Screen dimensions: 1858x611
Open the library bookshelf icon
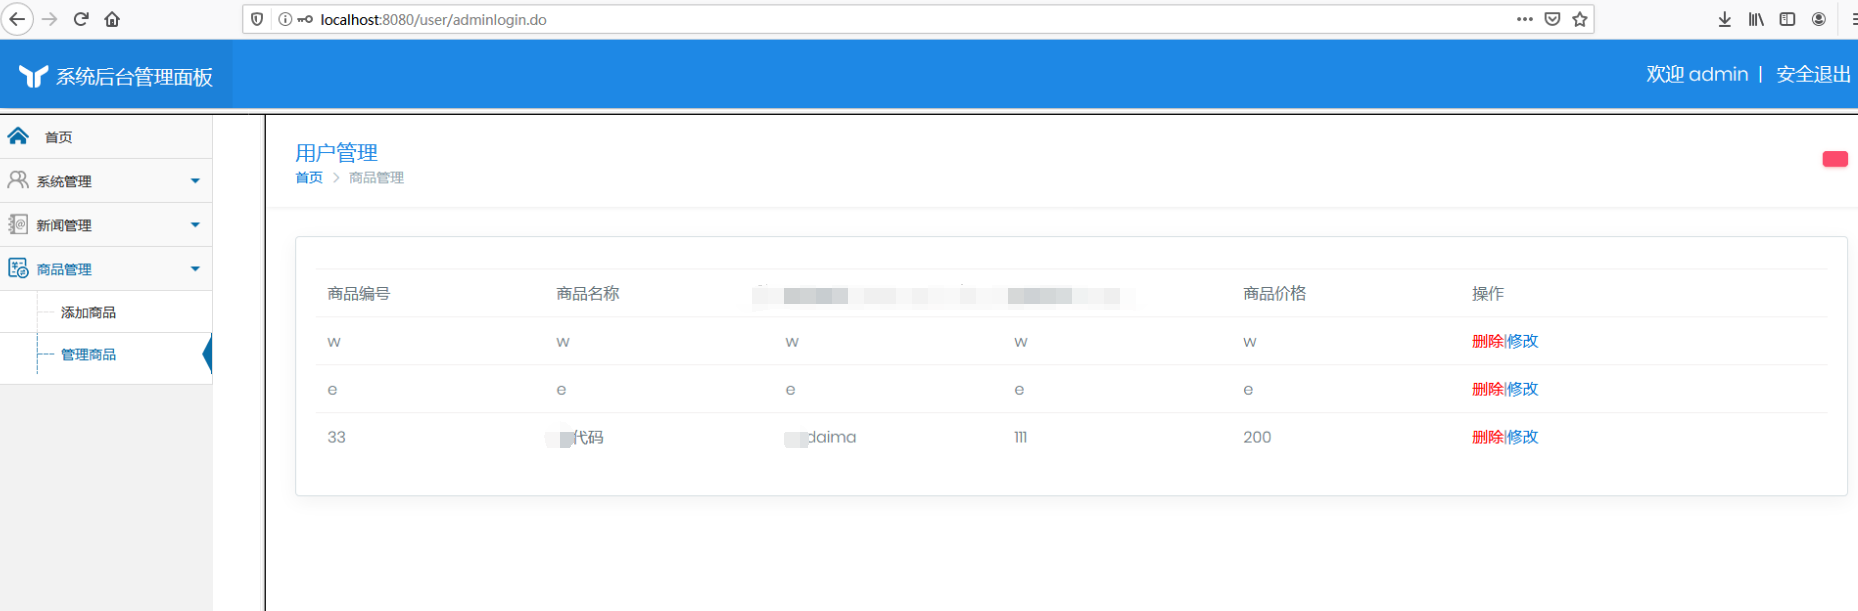click(x=1756, y=19)
